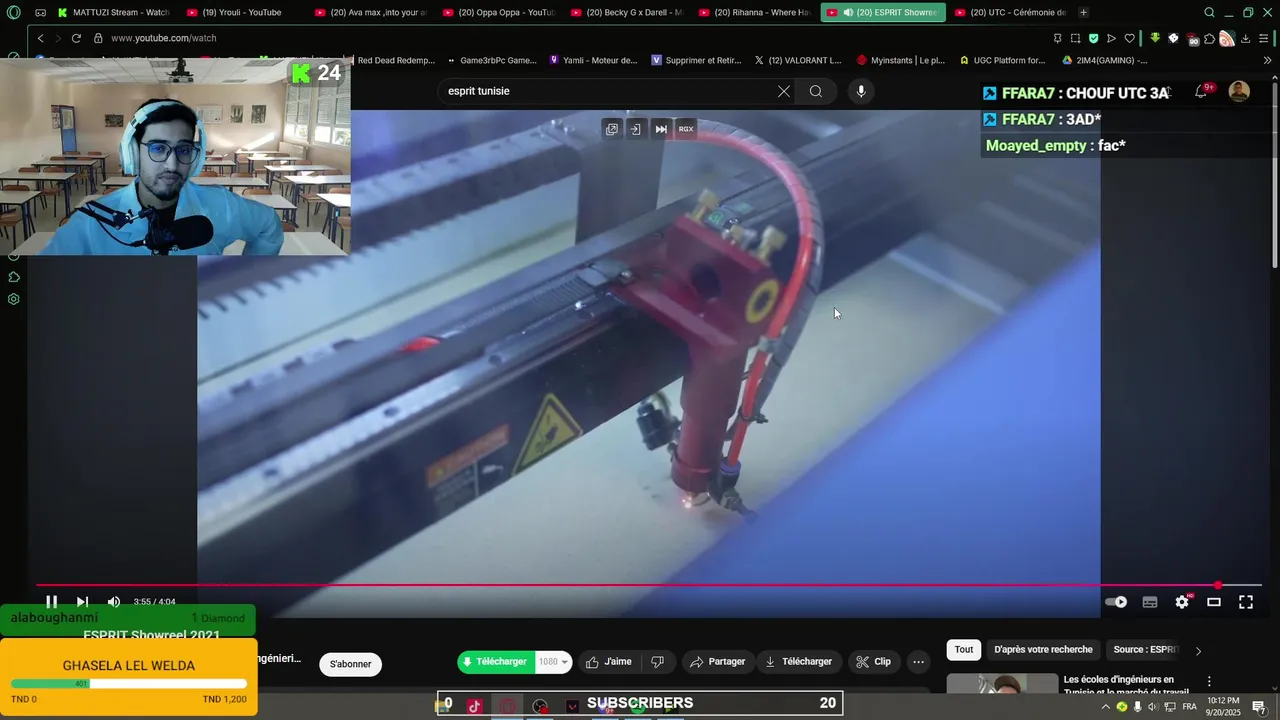Switch to the Yrouli - YouTube tab

(x=241, y=13)
